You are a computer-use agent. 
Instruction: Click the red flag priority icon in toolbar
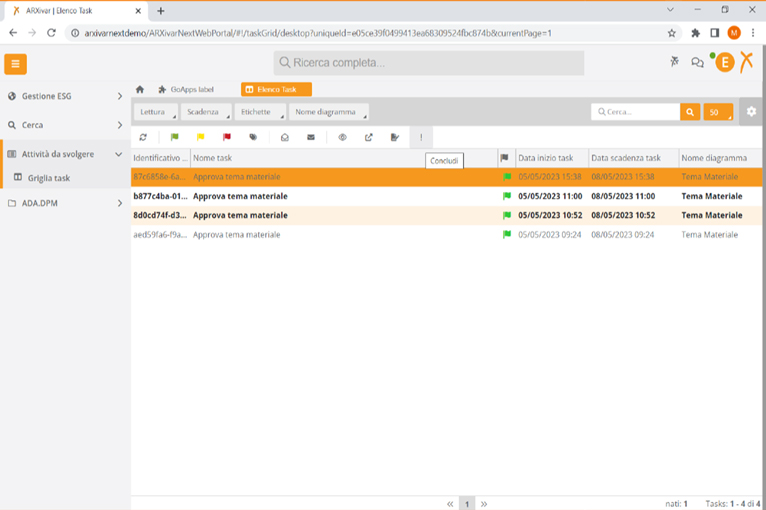click(227, 137)
